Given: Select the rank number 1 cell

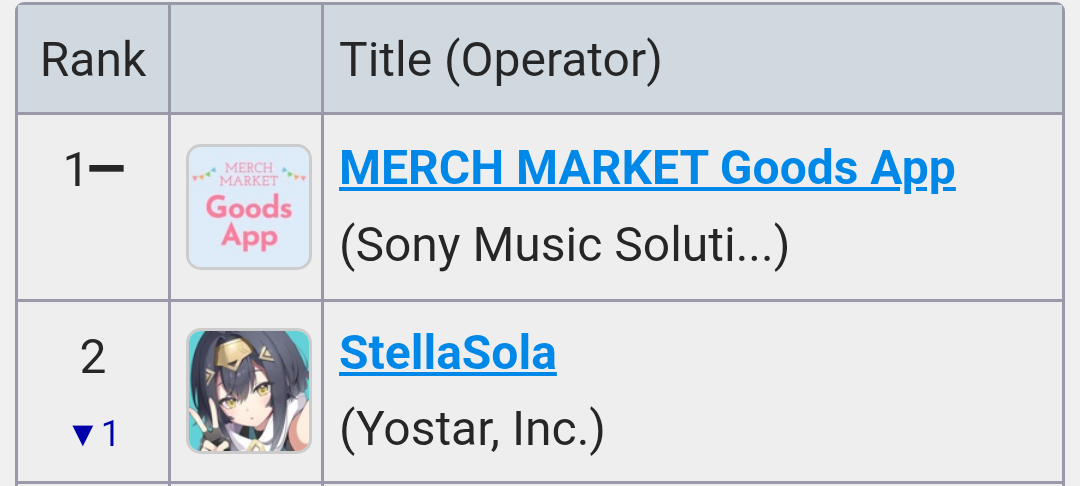Looking at the screenshot, I should pos(93,207).
